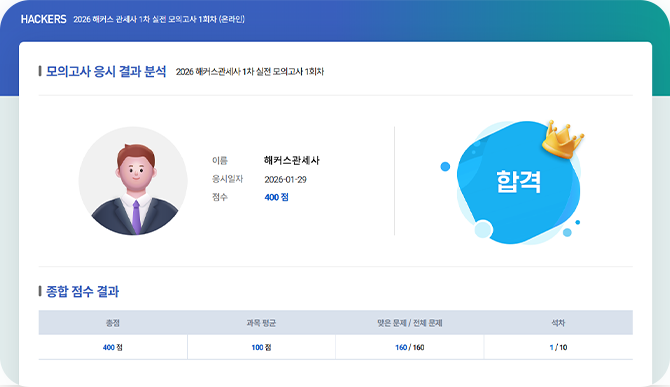Click the 400 점 score next to the 점수 label

[276, 197]
